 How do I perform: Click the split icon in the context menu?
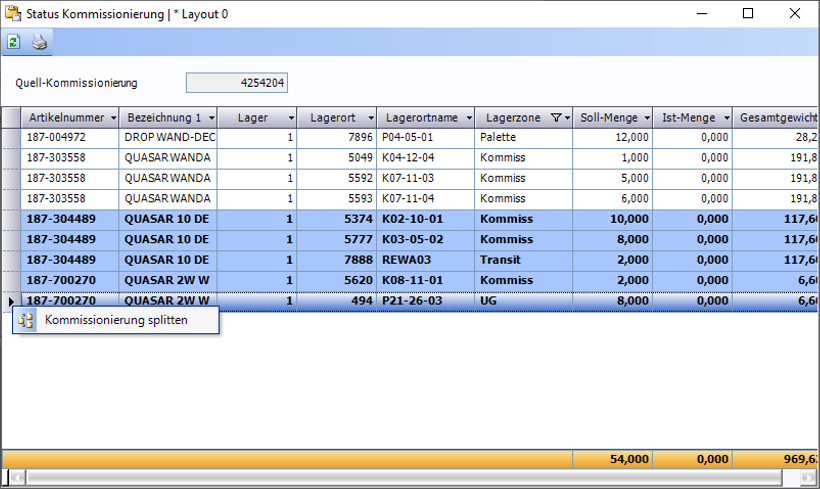pyautogui.click(x=26, y=321)
